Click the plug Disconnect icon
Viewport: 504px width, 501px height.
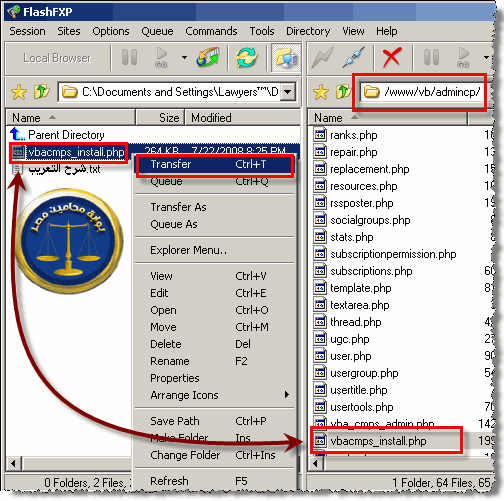click(x=354, y=58)
